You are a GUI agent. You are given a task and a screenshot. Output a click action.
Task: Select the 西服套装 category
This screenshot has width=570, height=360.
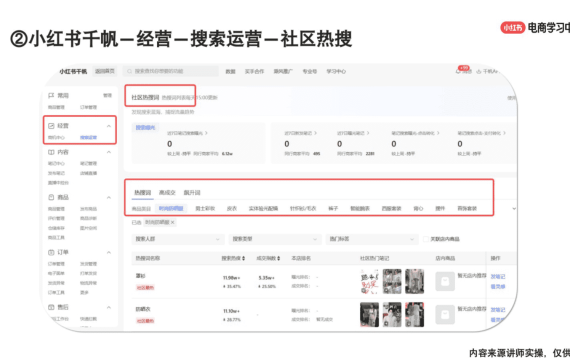tap(392, 208)
